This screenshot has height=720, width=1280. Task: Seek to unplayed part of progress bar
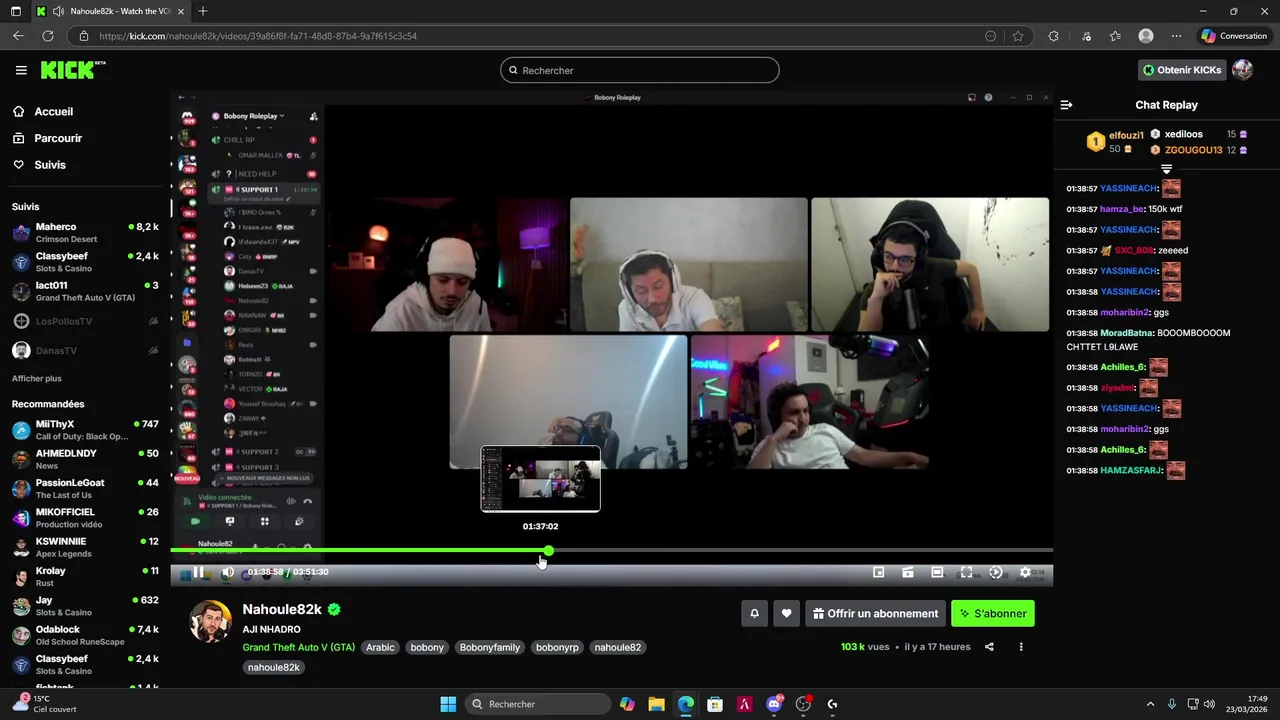point(800,550)
